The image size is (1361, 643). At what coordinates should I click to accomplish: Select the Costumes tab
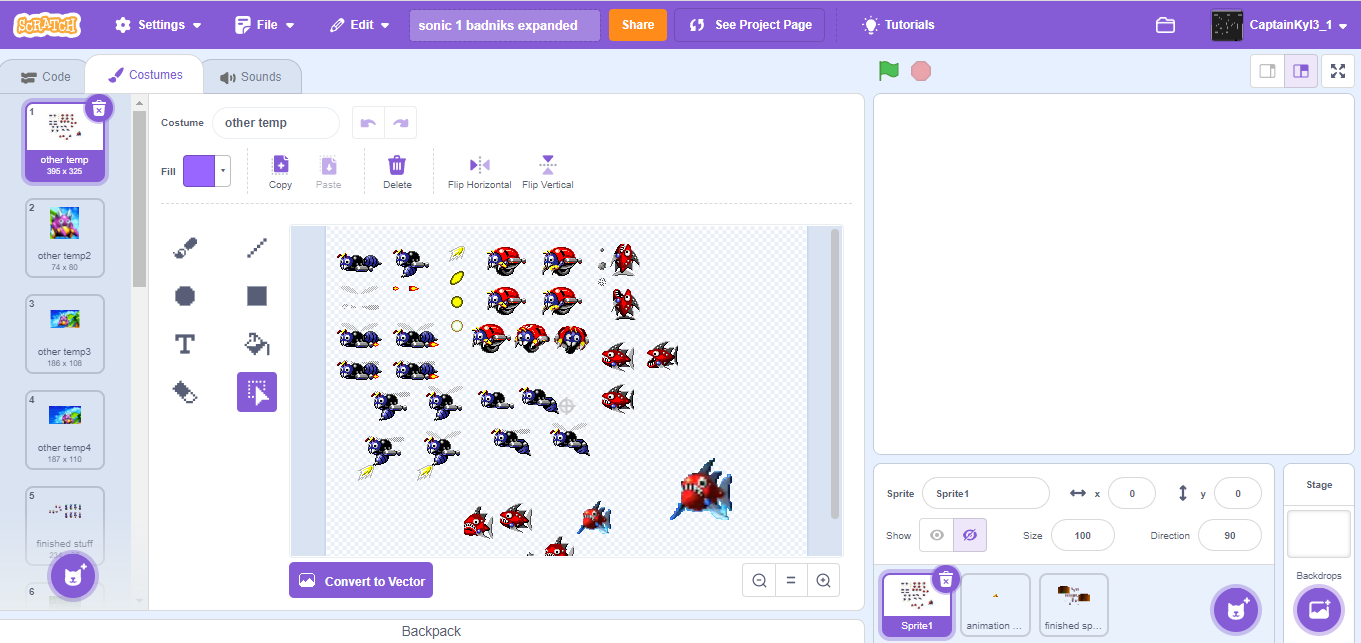click(146, 75)
